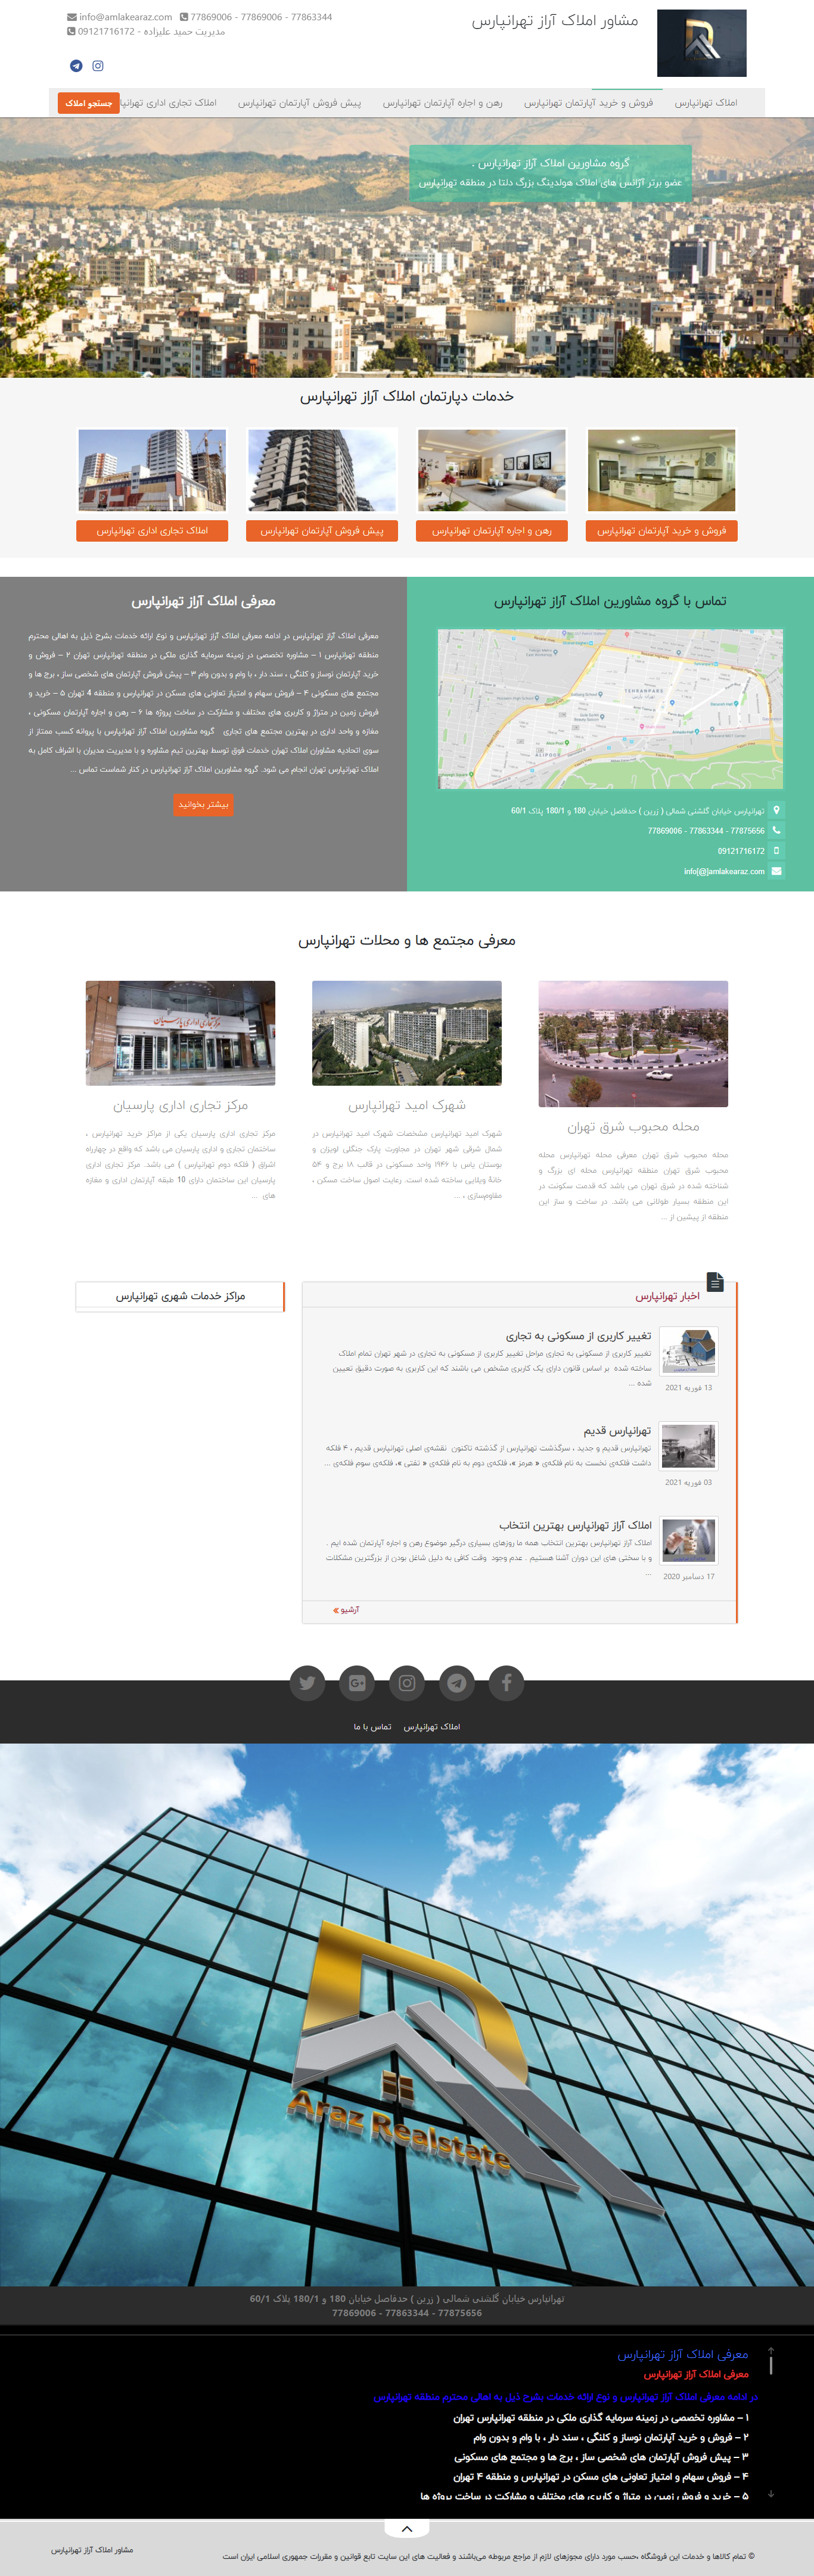Click the location pin icon in contact panel
Viewport: 814px width, 2576px height.
pyautogui.click(x=777, y=810)
